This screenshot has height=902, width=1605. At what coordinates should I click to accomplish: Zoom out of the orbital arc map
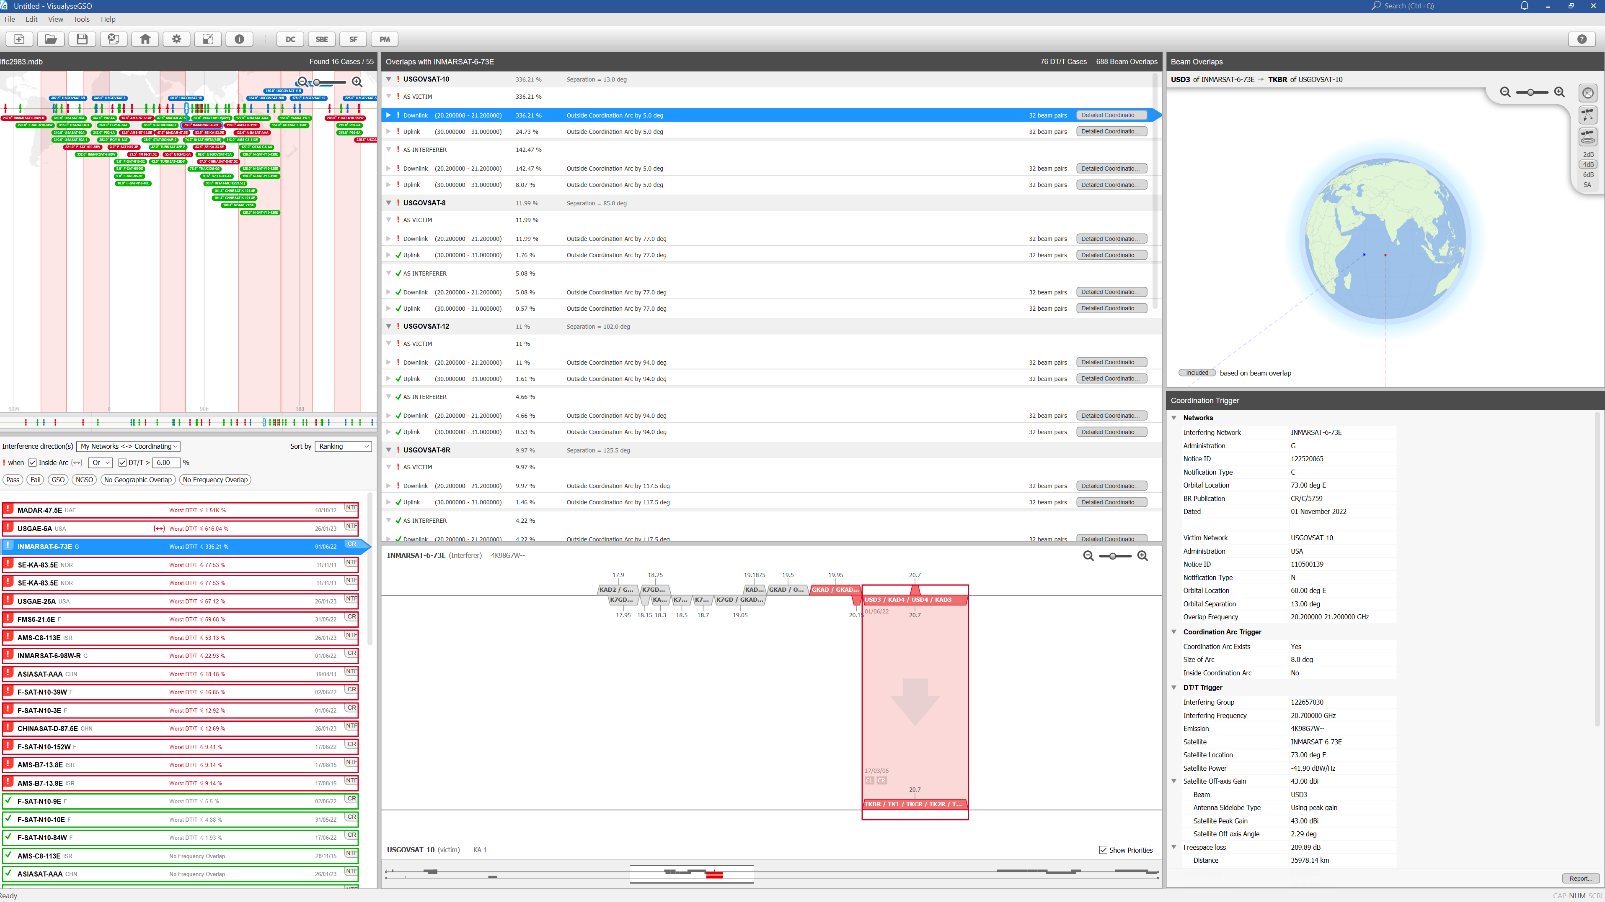(x=302, y=82)
